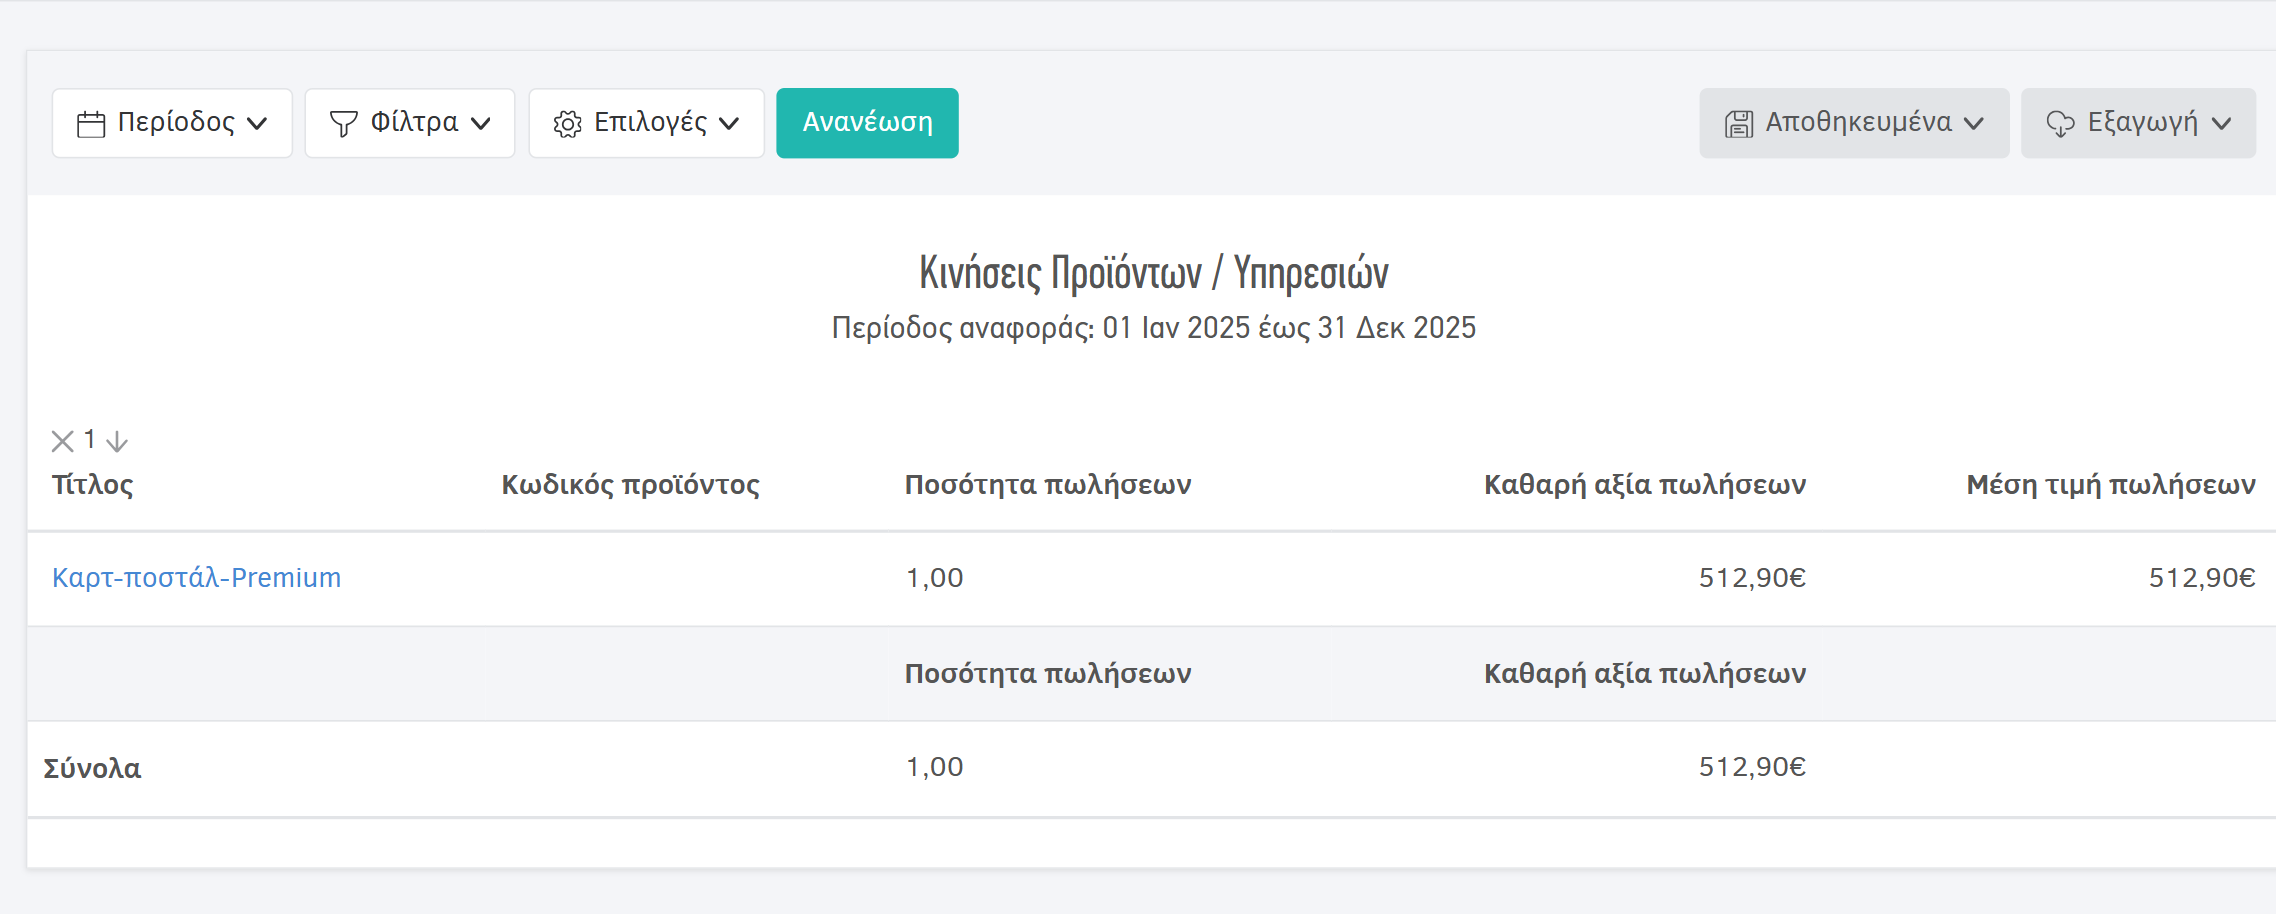Click the sort order number 1
Screen dimensions: 2276x914
pyautogui.click(x=90, y=439)
